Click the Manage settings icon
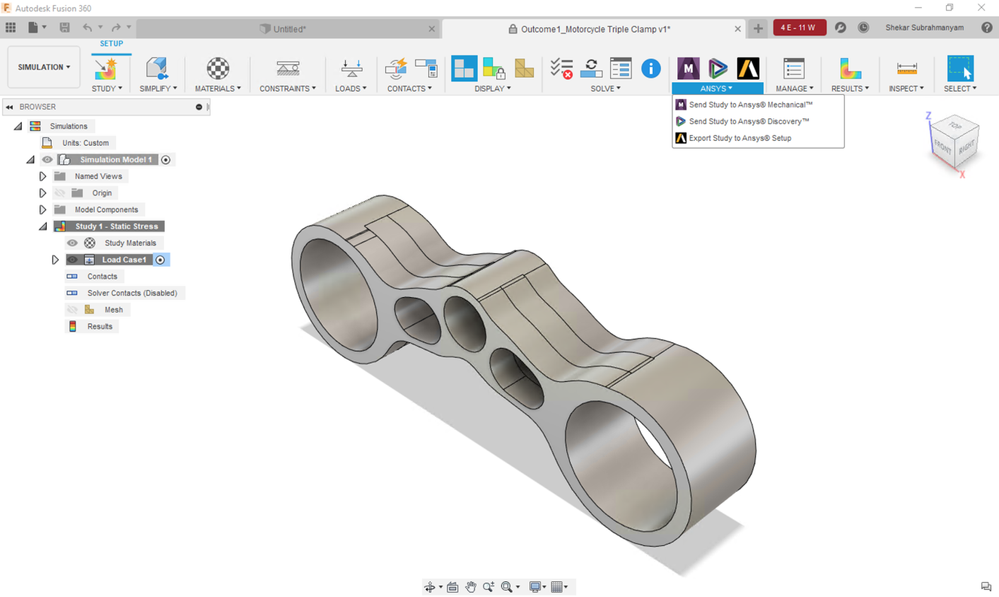Image resolution: width=999 pixels, height=597 pixels. (794, 68)
